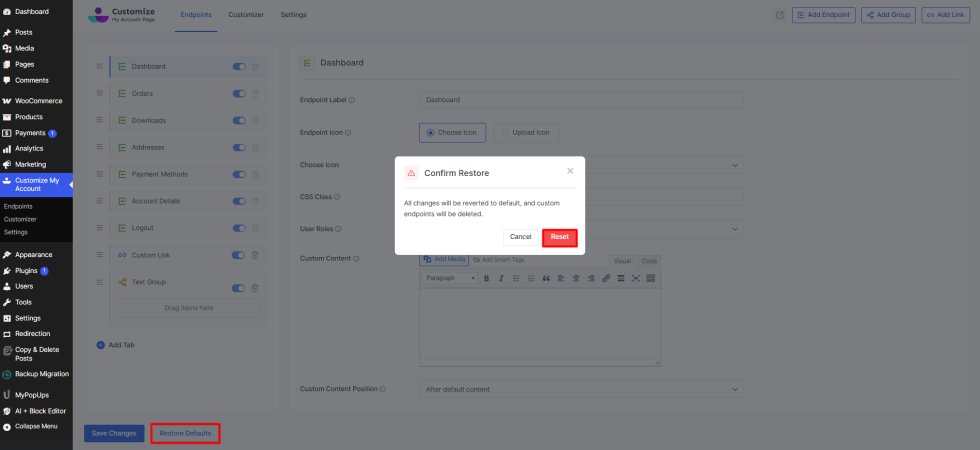Click the drag handle beside Text Group

(x=99, y=282)
